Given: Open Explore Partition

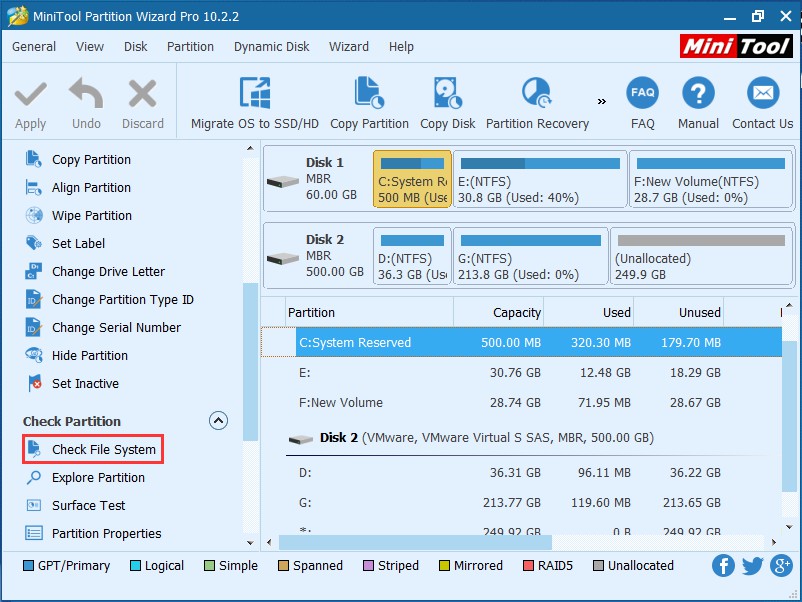Looking at the screenshot, I should coord(98,478).
